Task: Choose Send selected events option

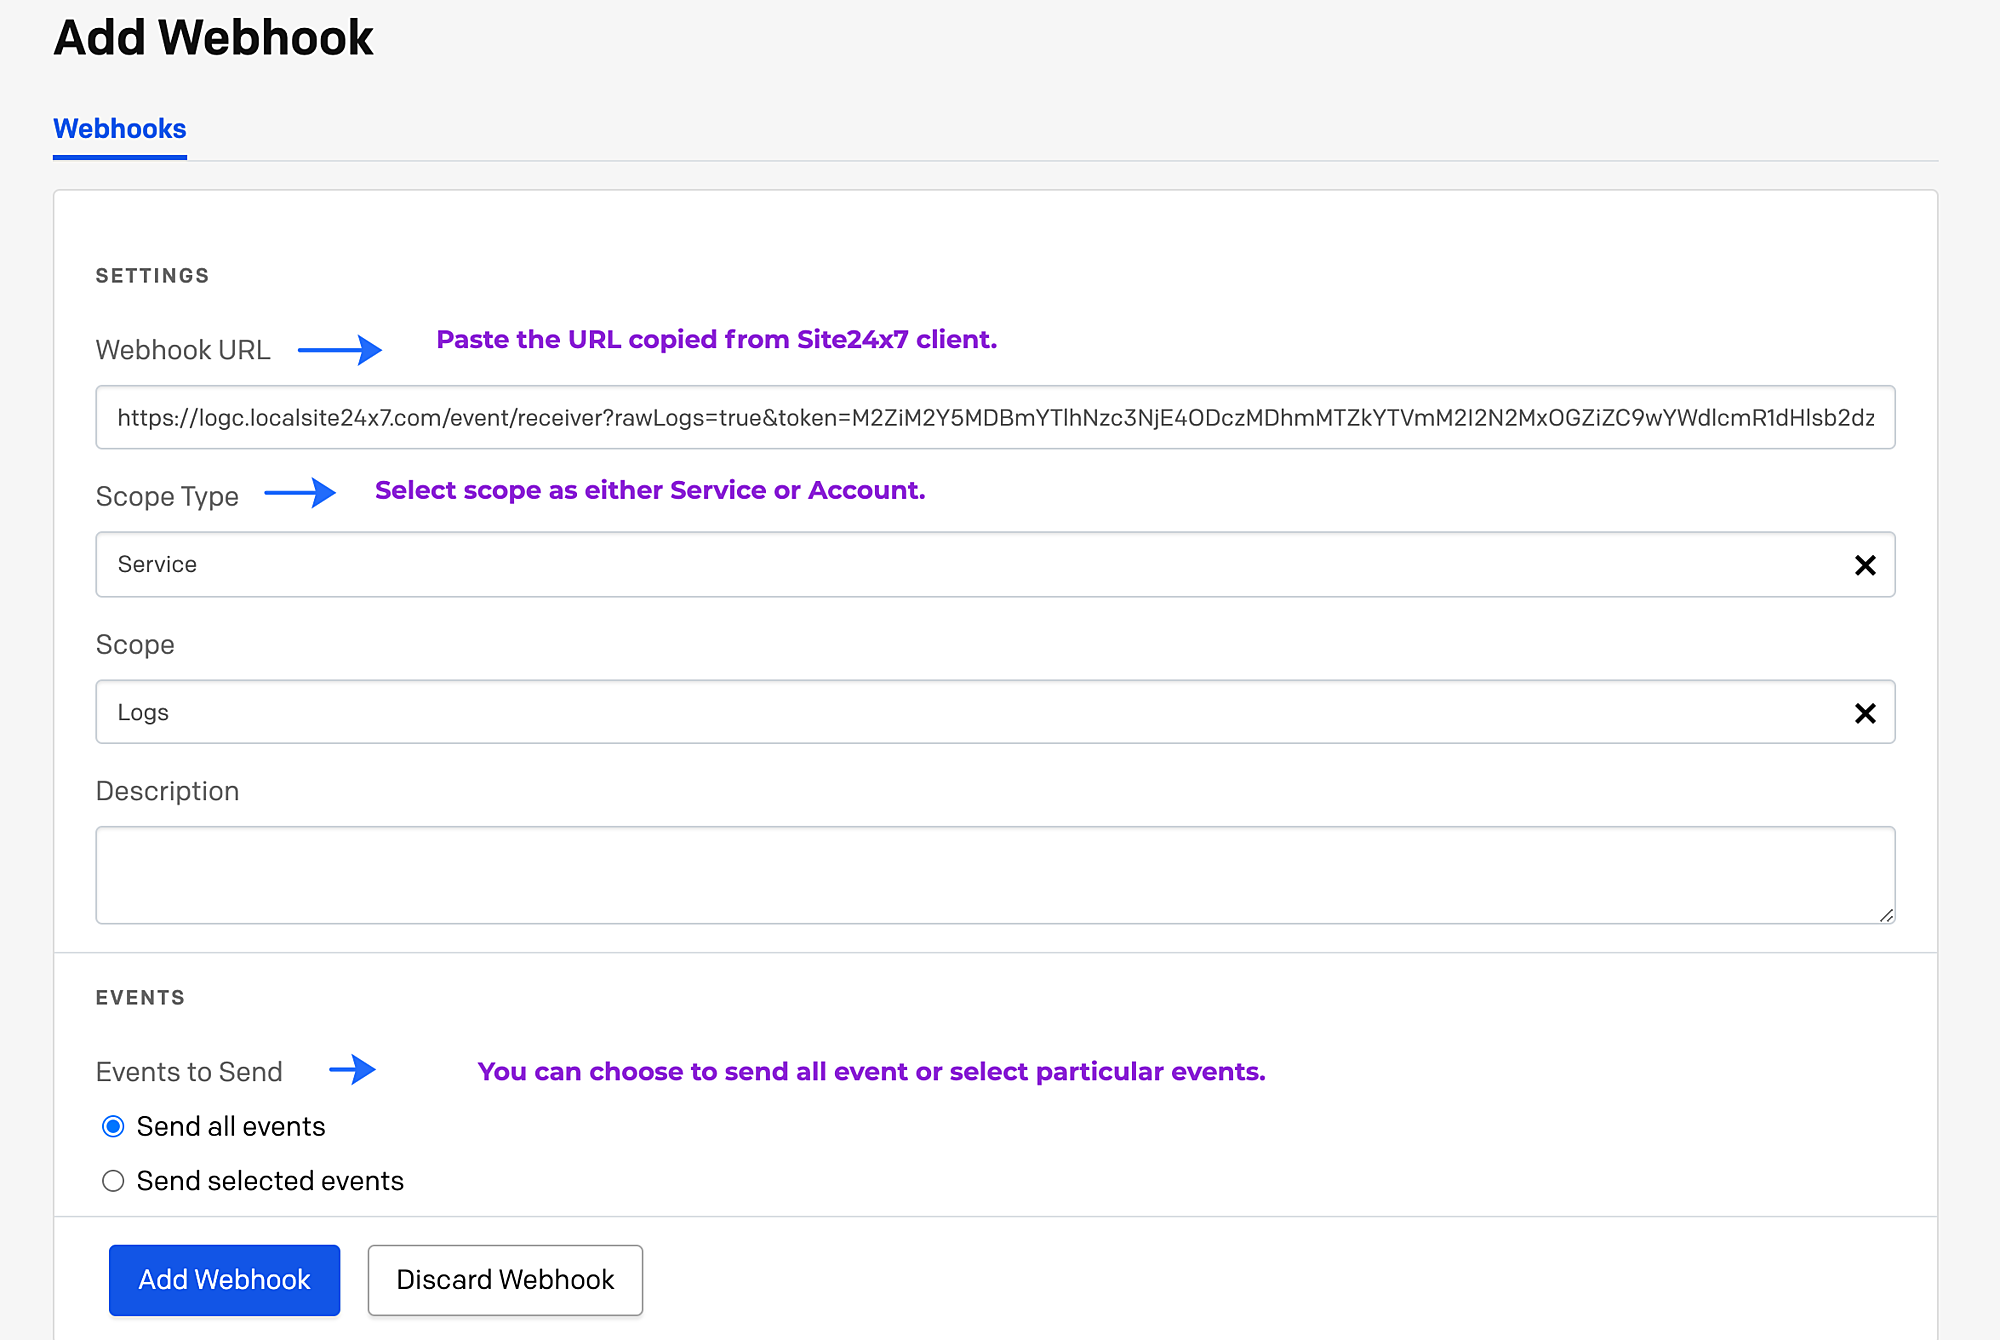Action: 113,1180
